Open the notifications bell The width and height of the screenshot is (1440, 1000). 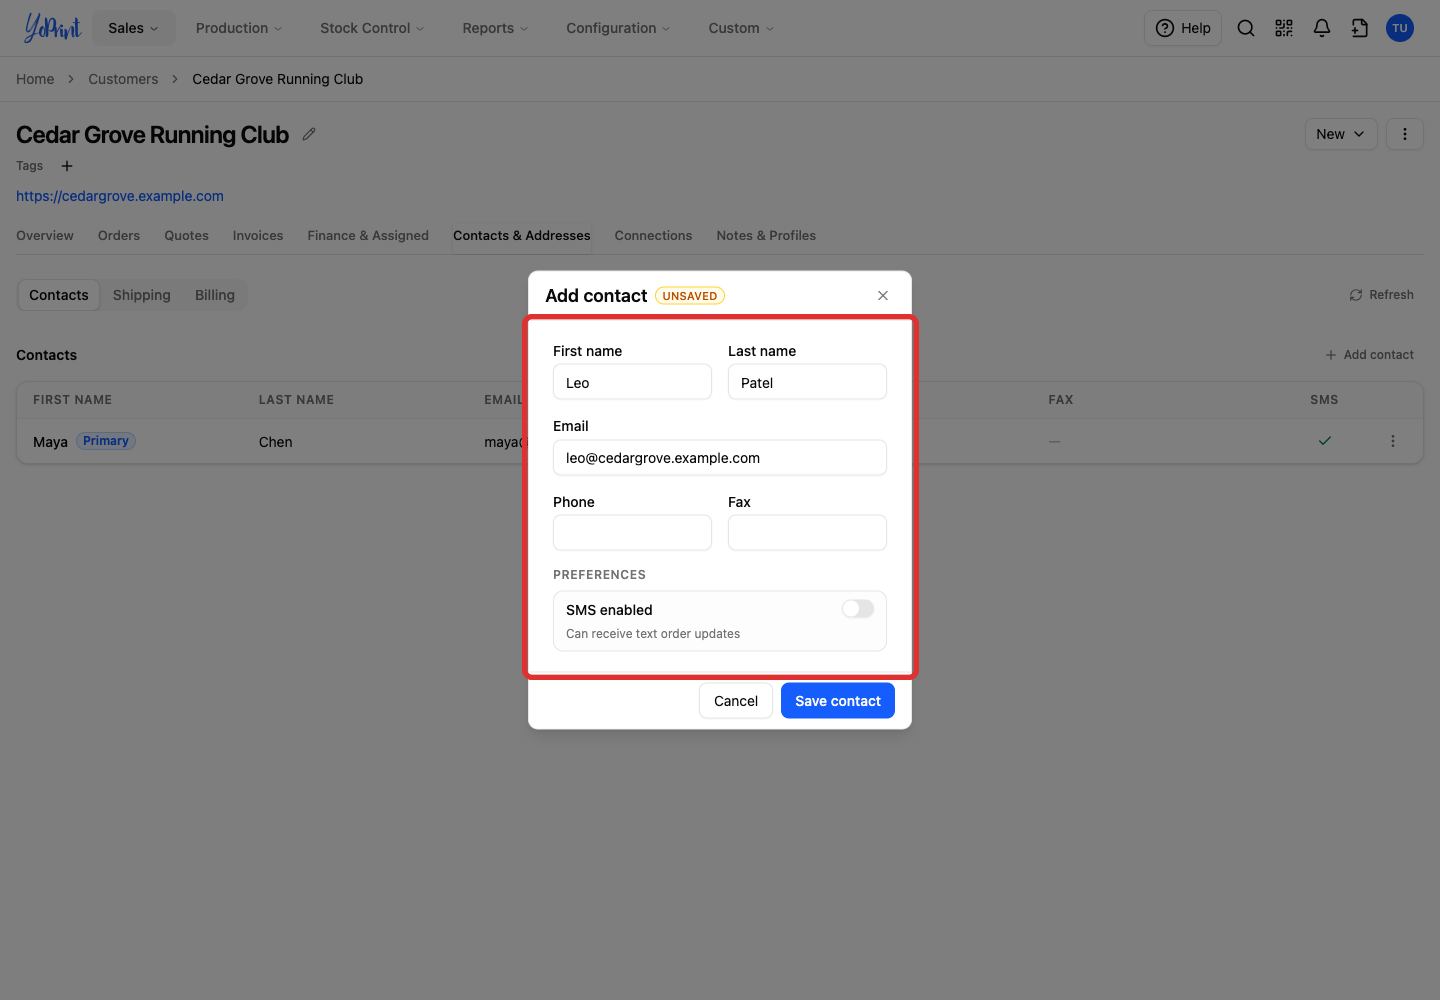pyautogui.click(x=1322, y=28)
